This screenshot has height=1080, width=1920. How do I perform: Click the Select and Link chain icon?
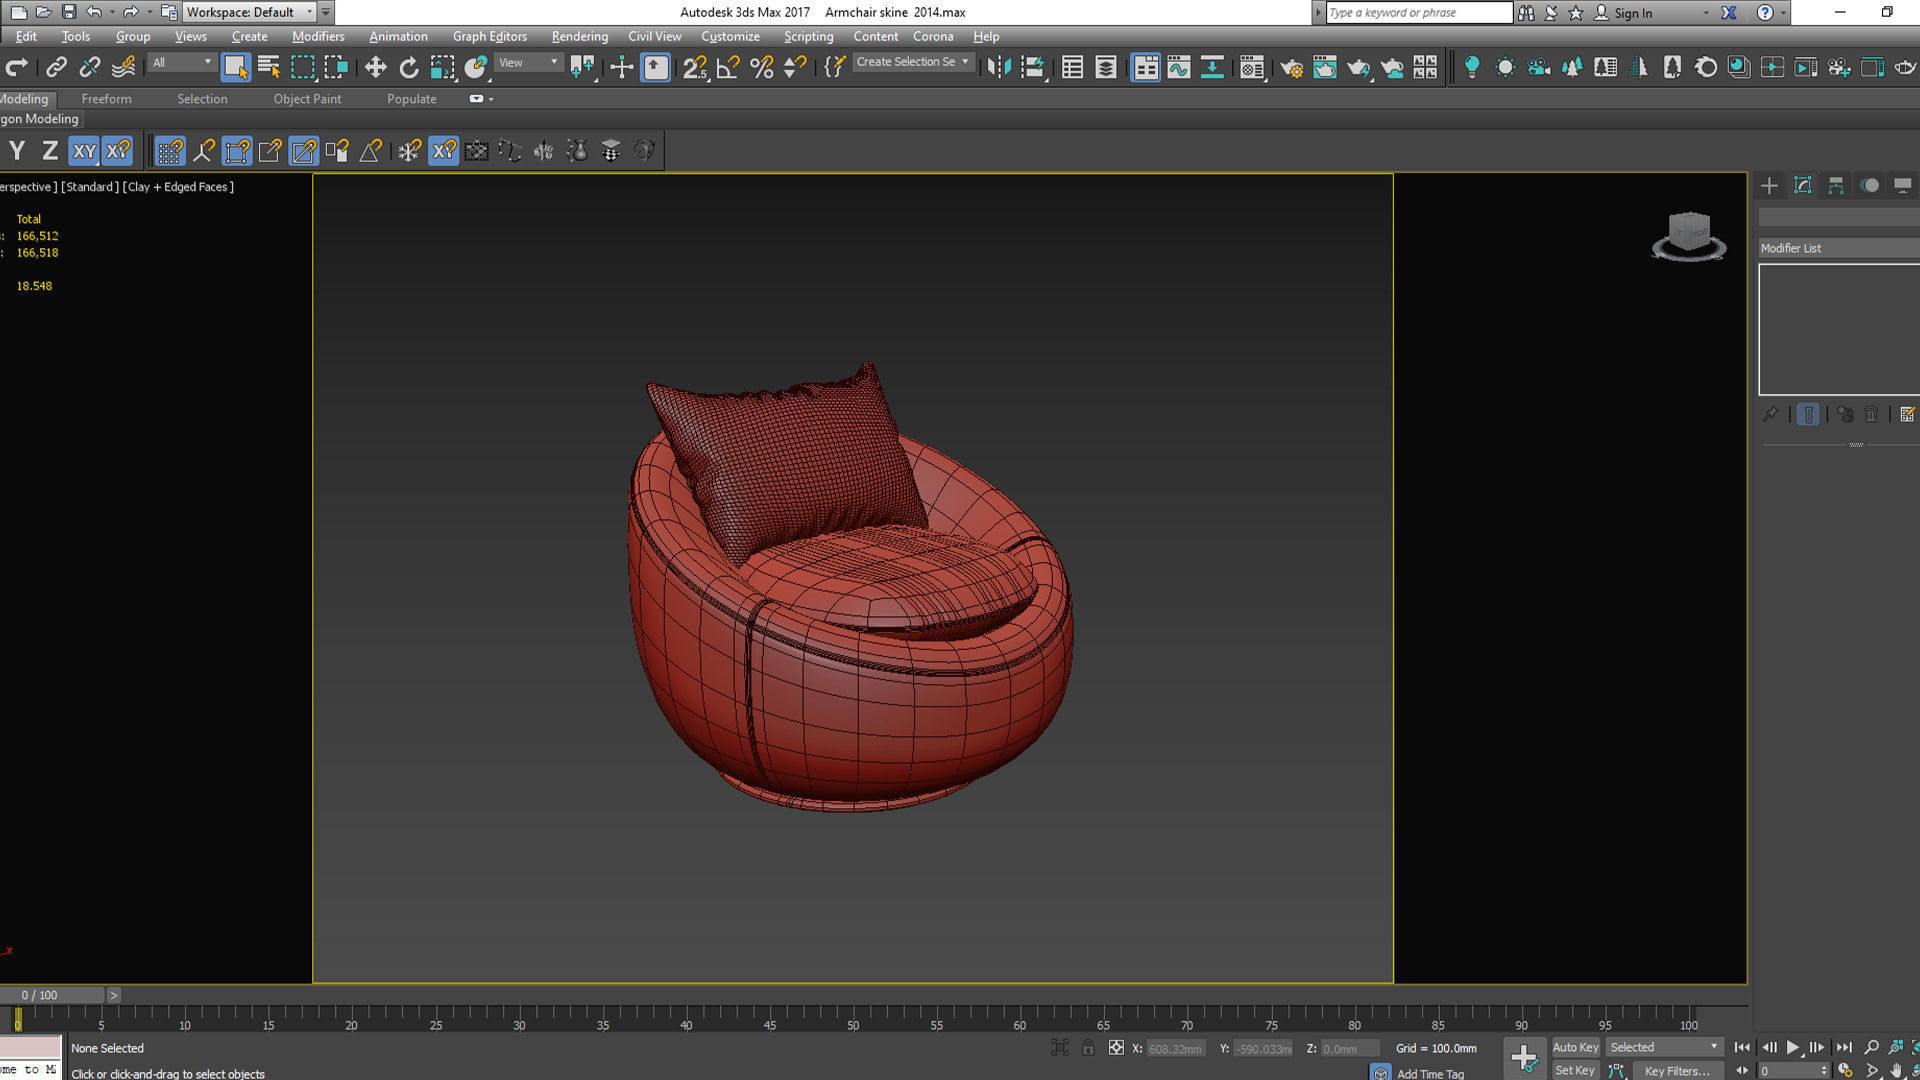point(56,67)
